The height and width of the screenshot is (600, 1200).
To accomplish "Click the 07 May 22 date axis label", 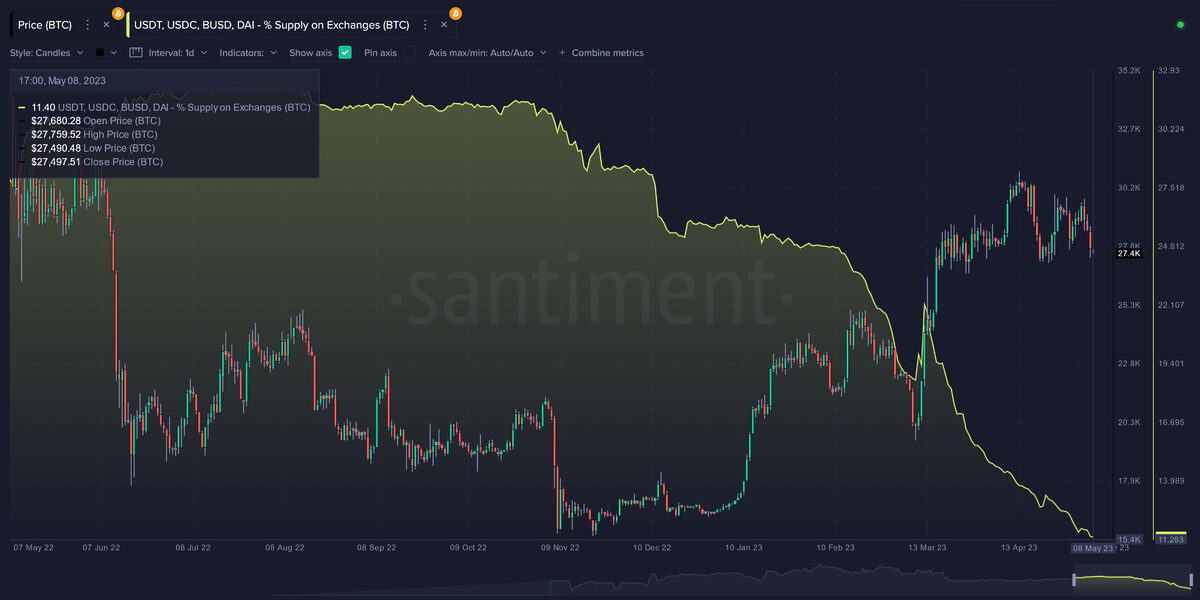I will tap(32, 548).
